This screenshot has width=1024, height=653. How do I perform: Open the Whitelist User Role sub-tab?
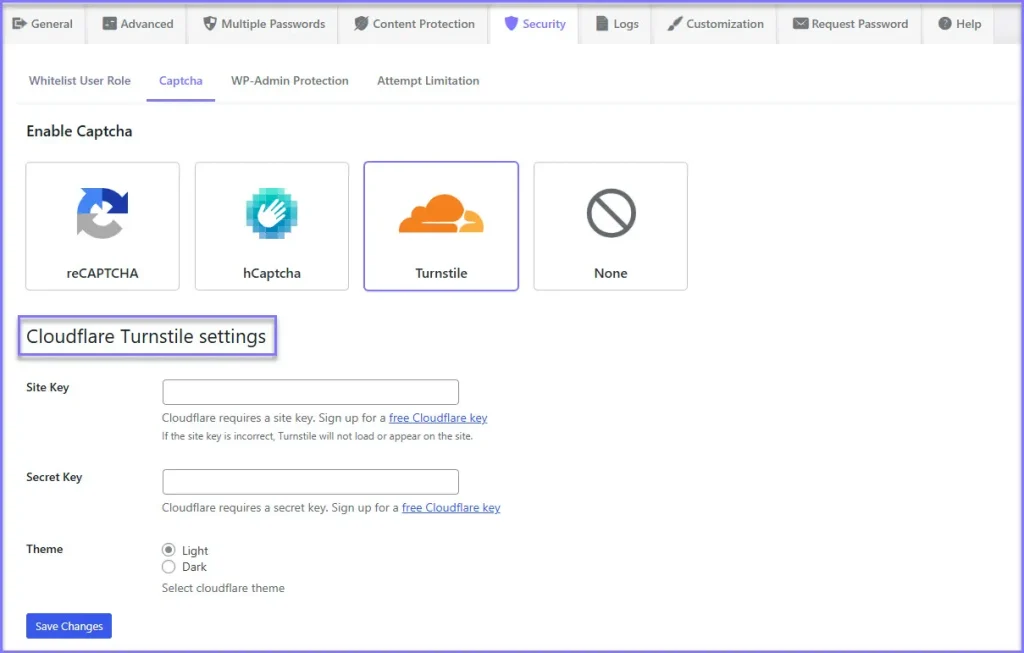pos(79,81)
